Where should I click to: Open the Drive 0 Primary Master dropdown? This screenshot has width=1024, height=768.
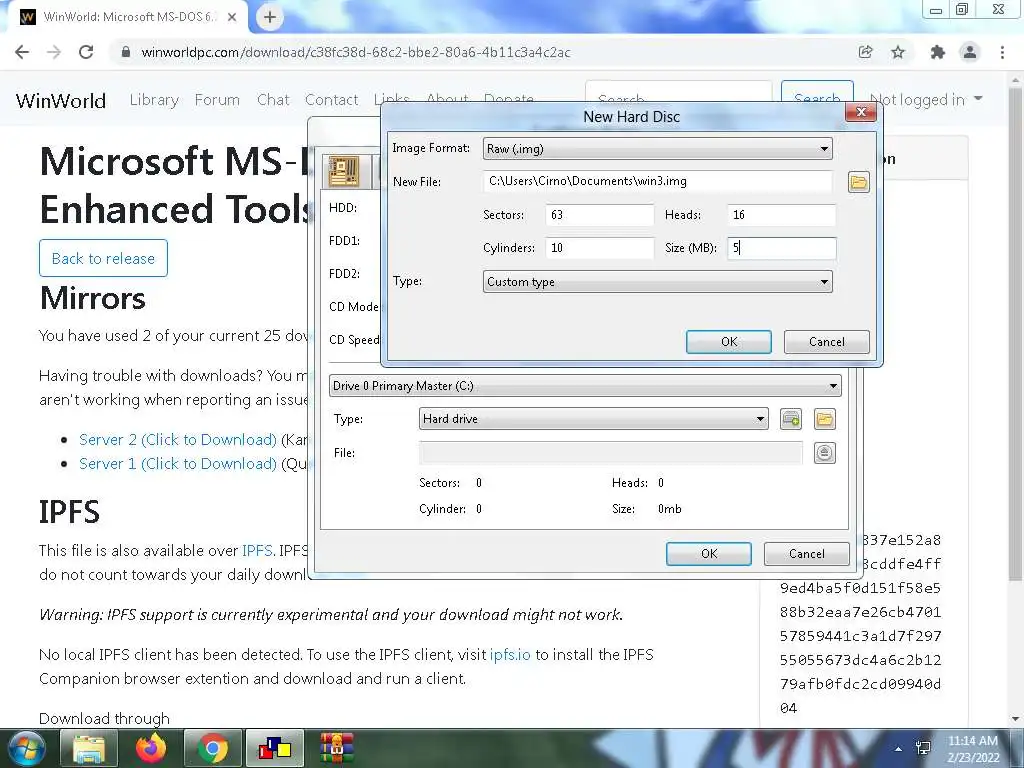(x=585, y=386)
